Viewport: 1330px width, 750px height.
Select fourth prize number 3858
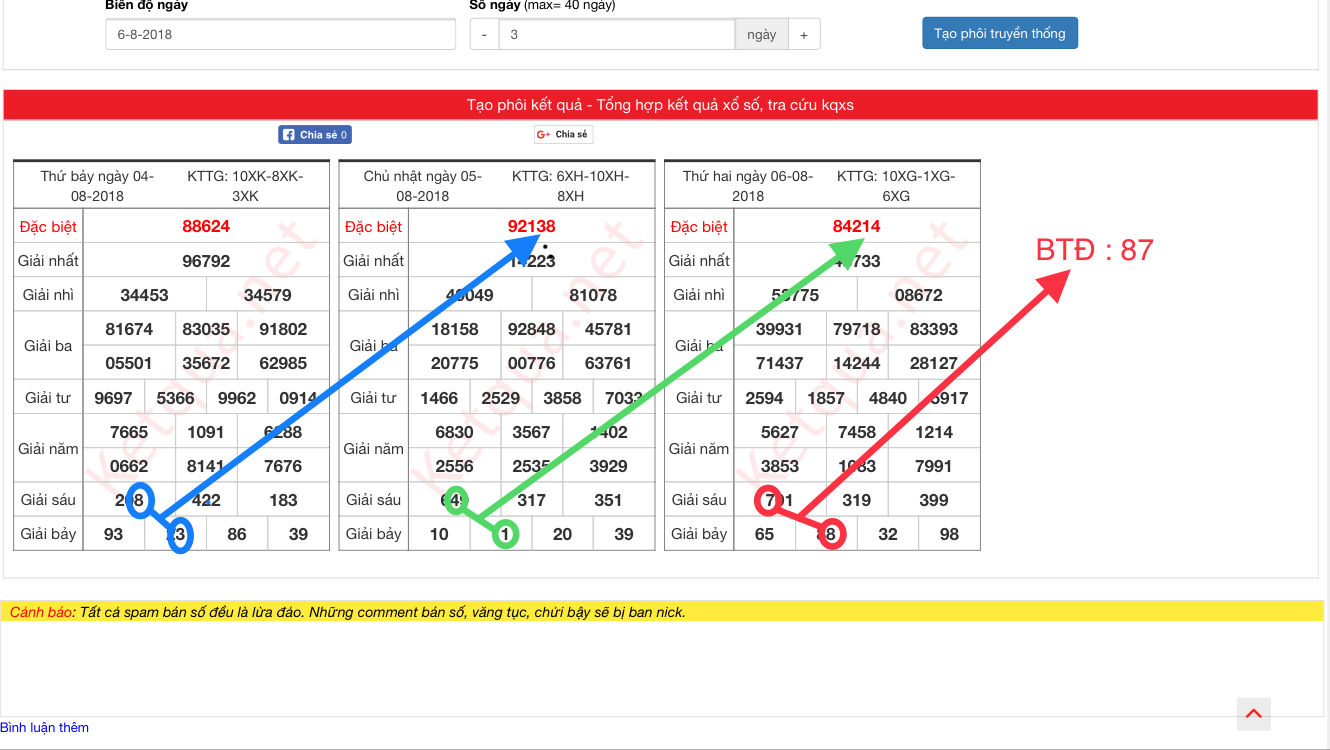tap(562, 398)
